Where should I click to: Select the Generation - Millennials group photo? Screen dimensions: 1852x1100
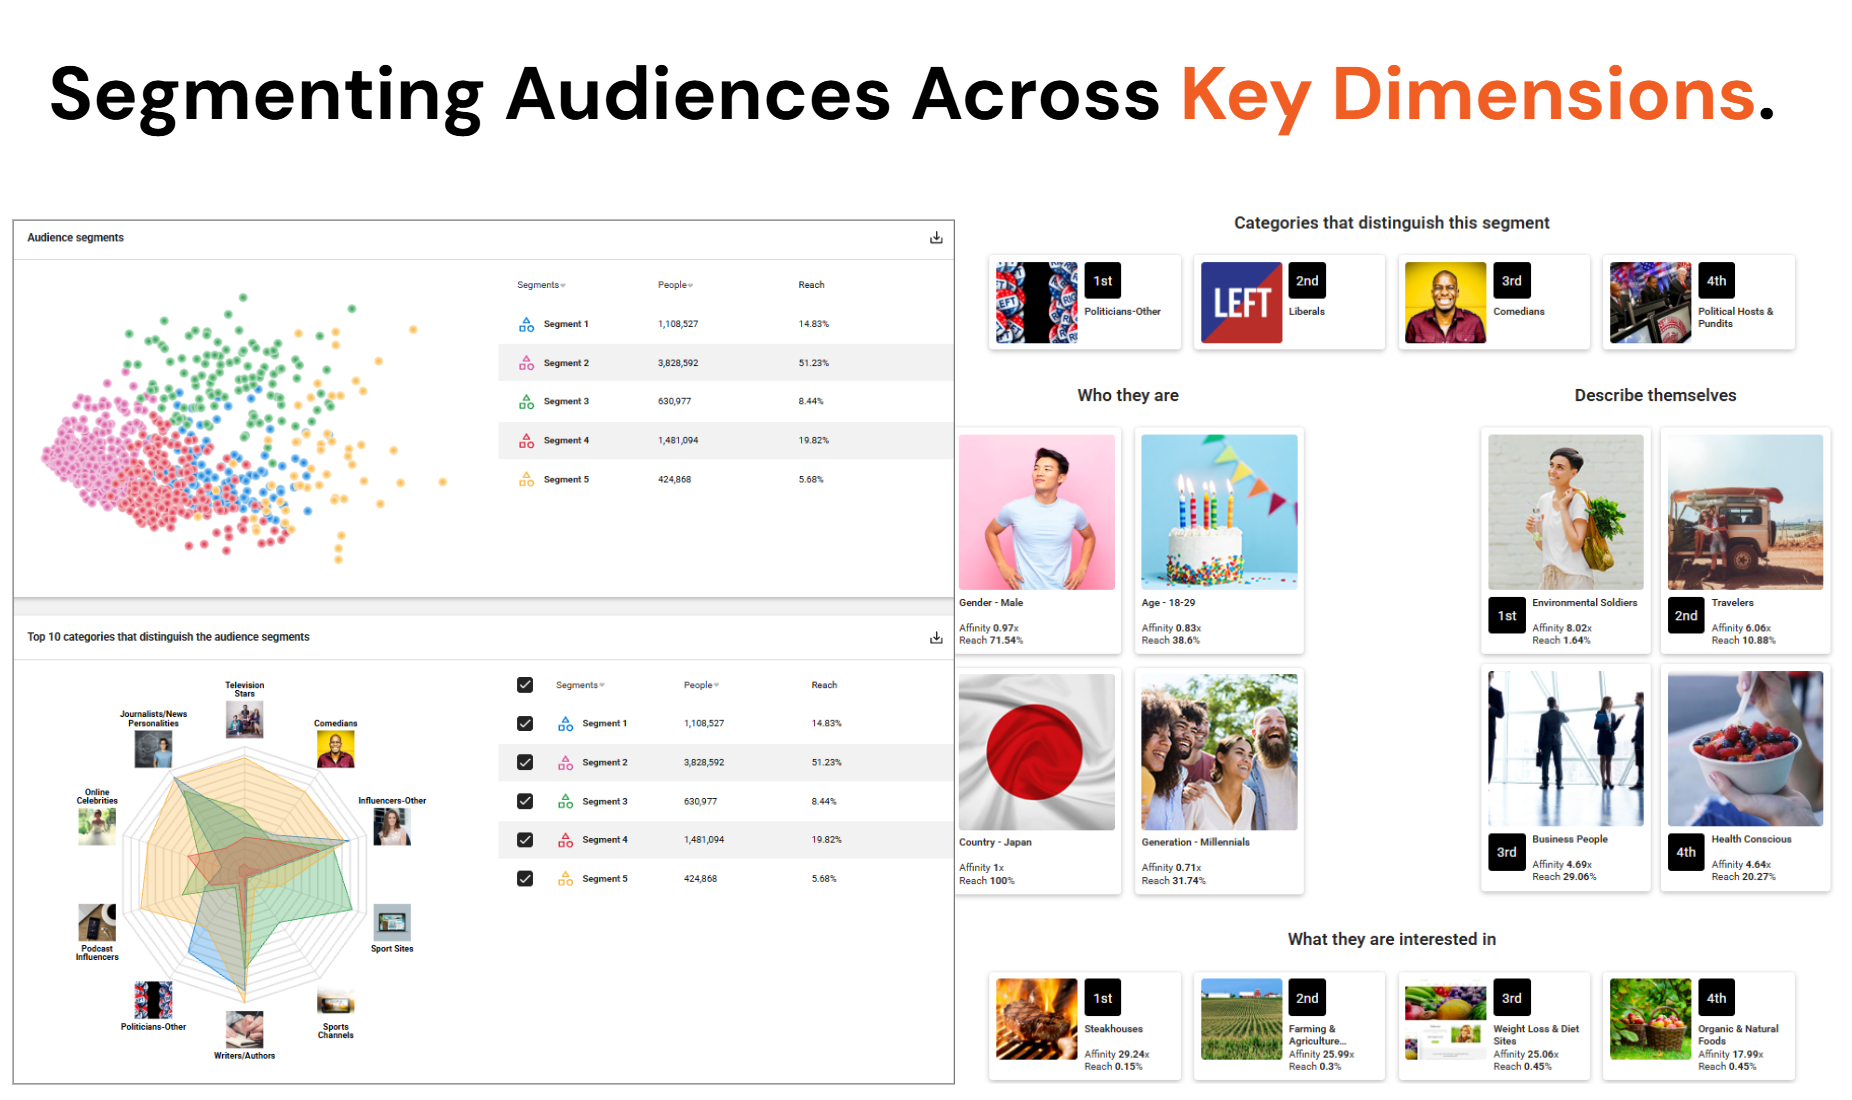coord(1219,752)
